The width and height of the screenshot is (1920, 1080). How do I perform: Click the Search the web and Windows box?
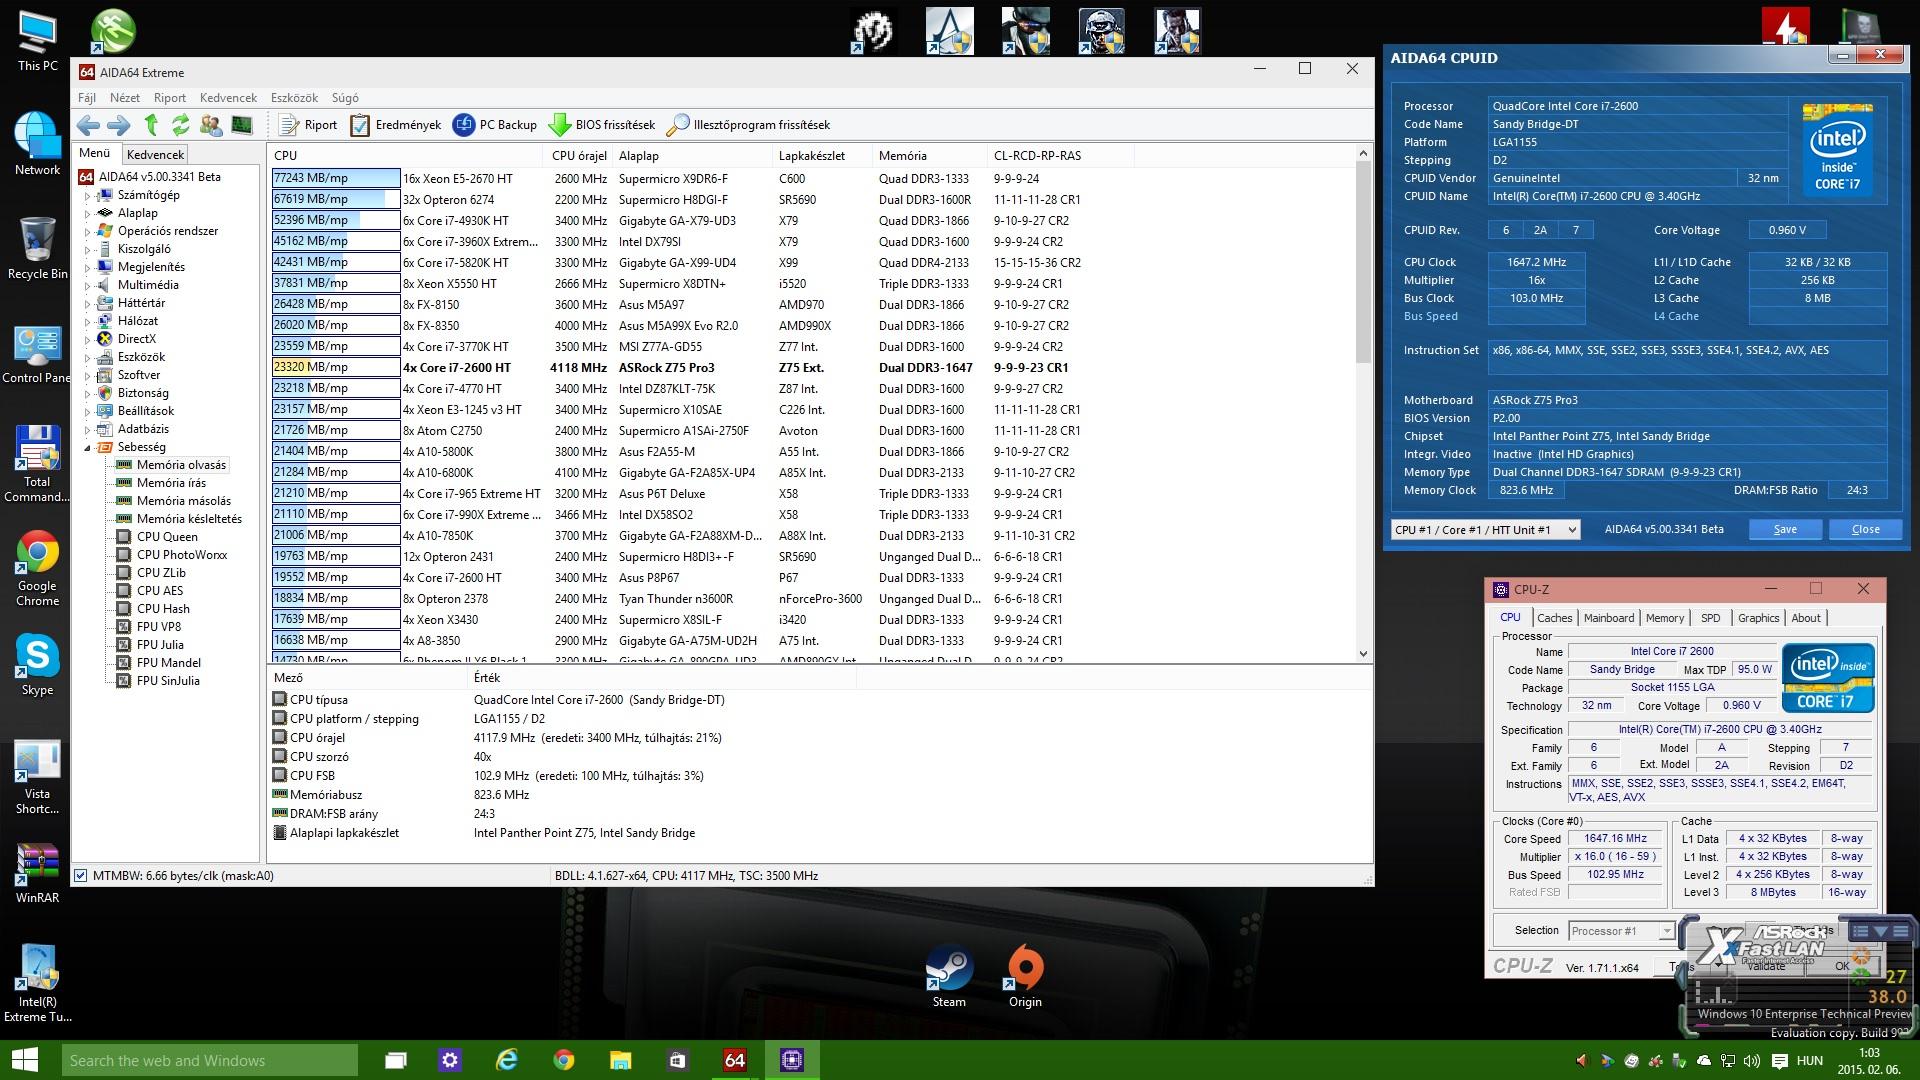tap(209, 1060)
